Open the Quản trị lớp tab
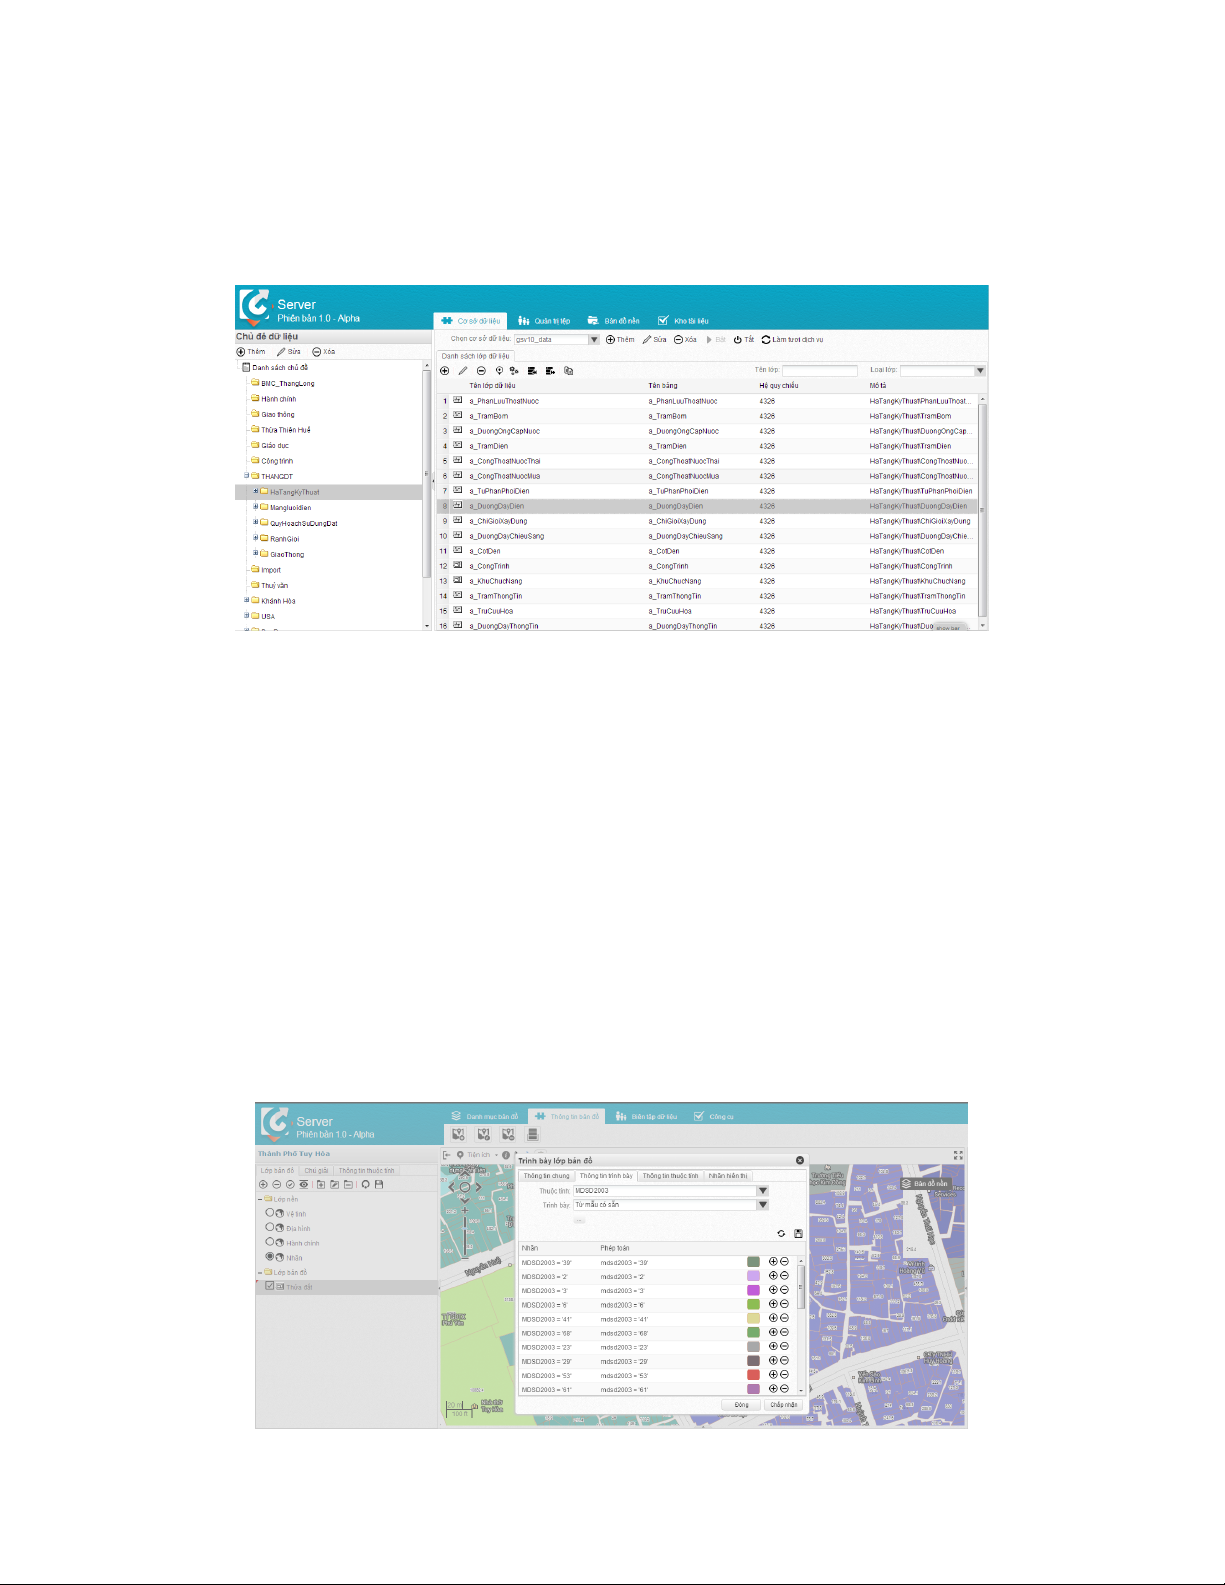The width and height of the screenshot is (1225, 1585). pyautogui.click(x=544, y=321)
